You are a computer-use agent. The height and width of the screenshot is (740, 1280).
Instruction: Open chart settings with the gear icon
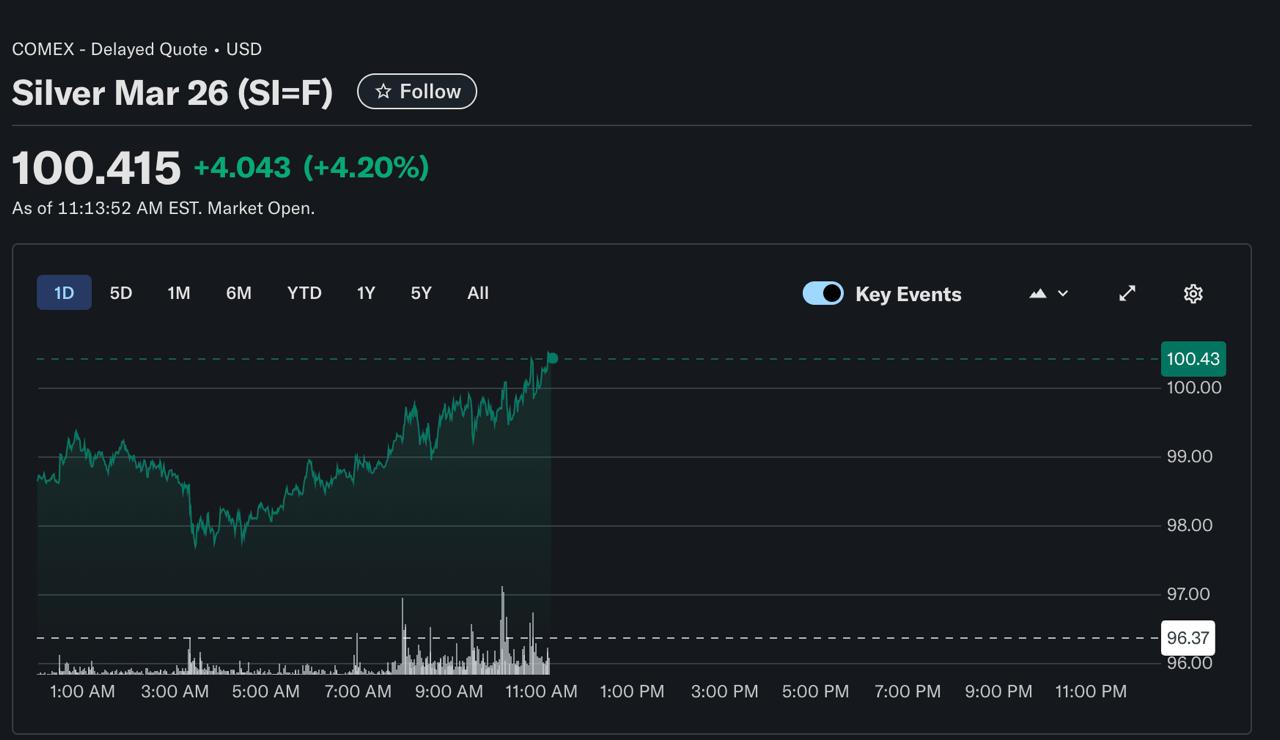coord(1192,293)
